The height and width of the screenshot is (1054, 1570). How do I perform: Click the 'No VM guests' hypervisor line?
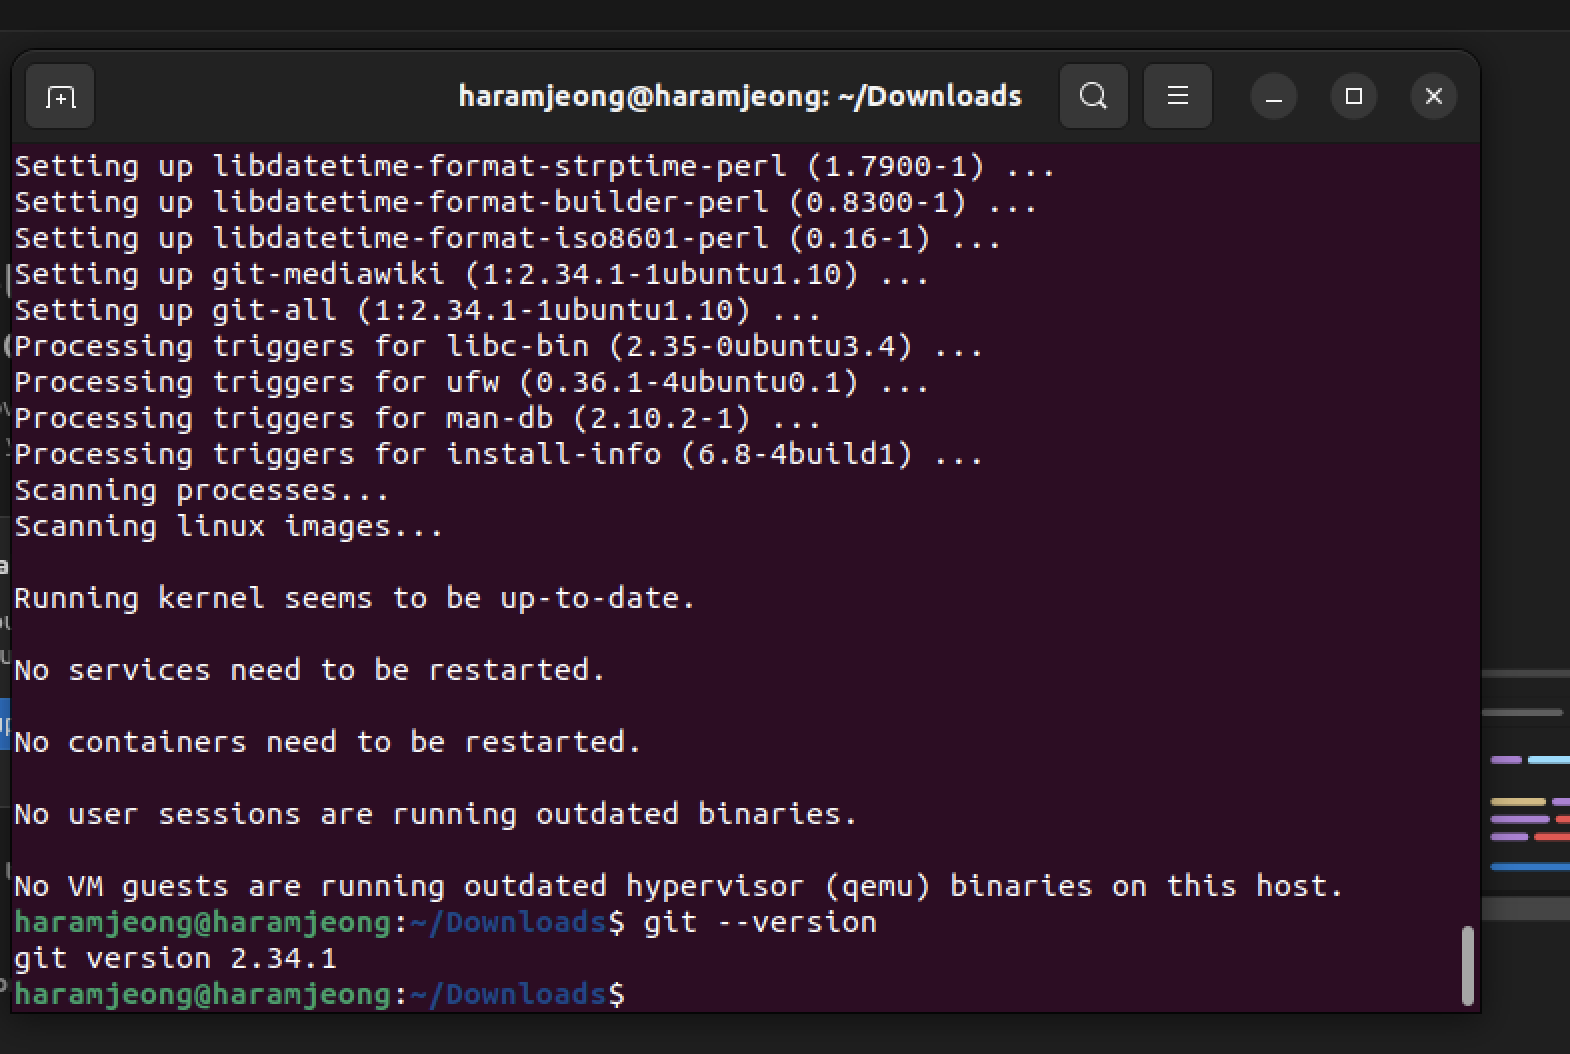(x=678, y=886)
